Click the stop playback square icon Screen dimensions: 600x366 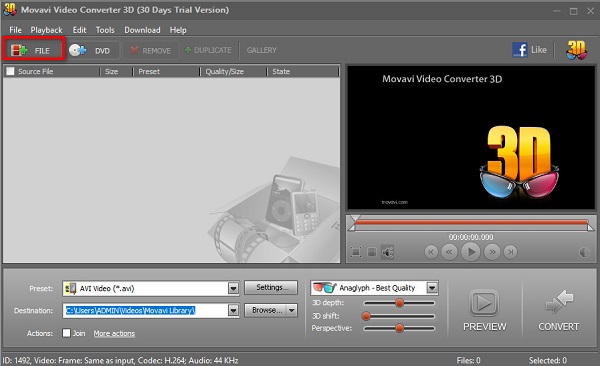click(372, 252)
